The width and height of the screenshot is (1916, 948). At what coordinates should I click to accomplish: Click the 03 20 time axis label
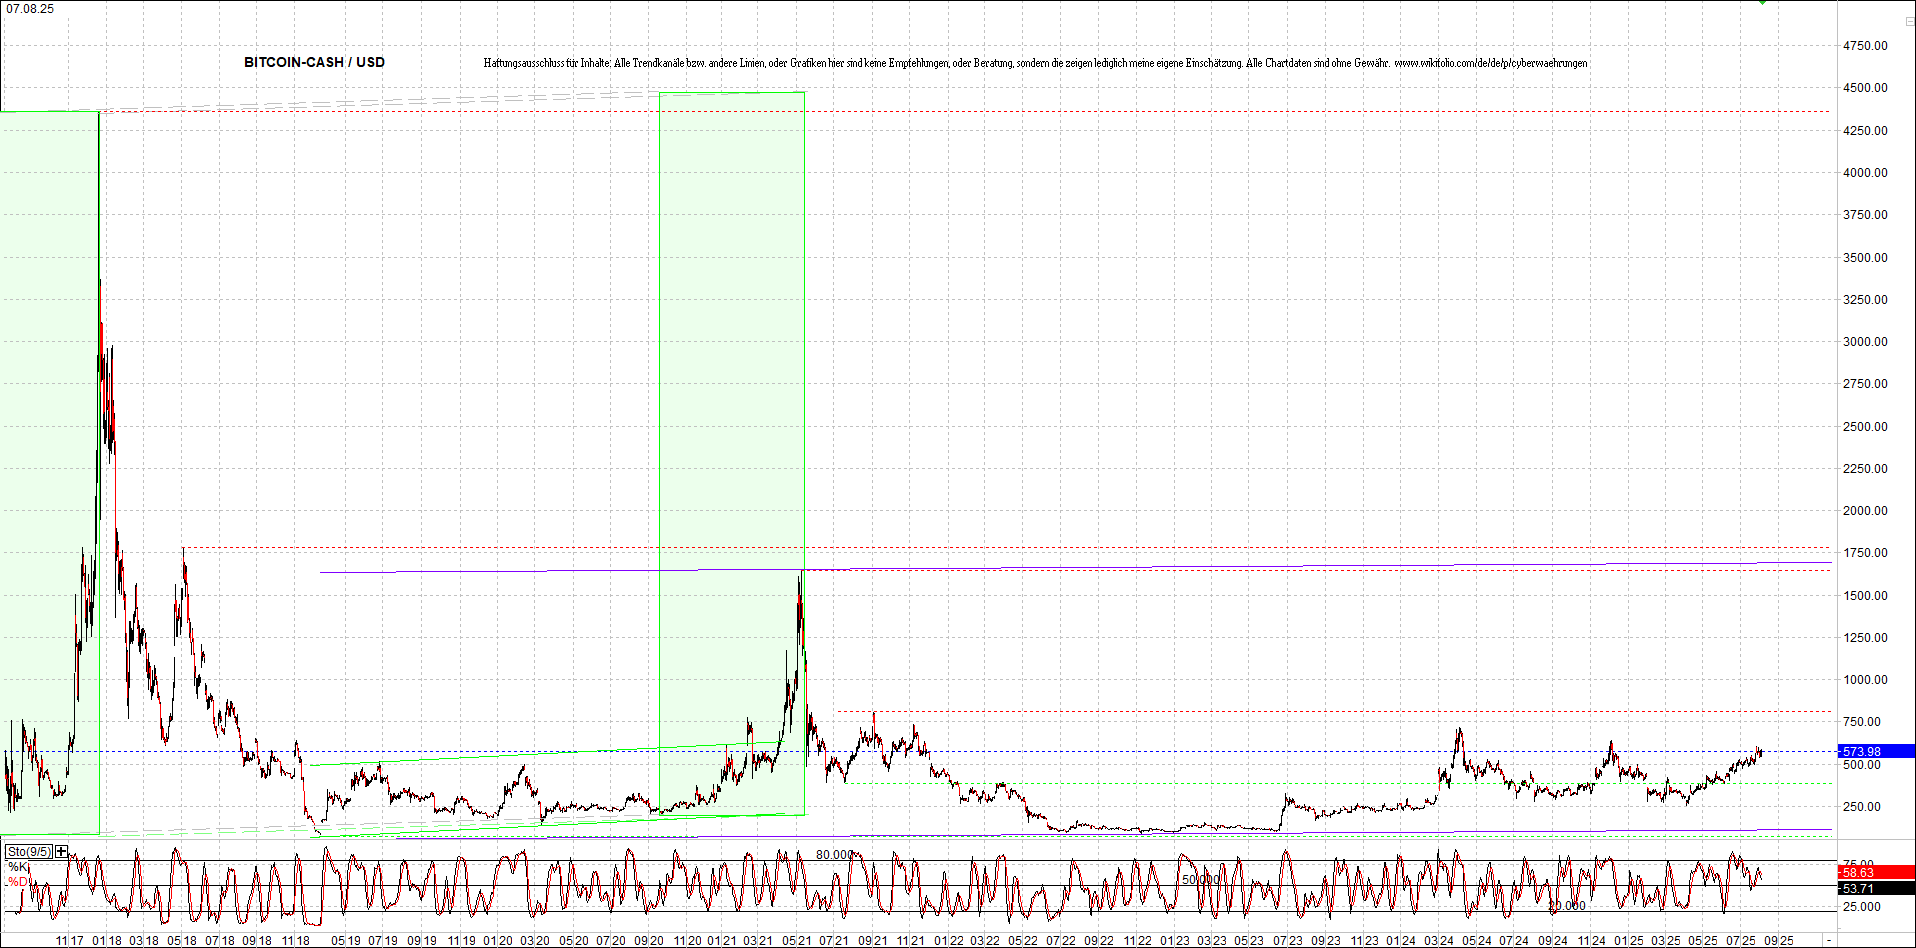(x=535, y=941)
